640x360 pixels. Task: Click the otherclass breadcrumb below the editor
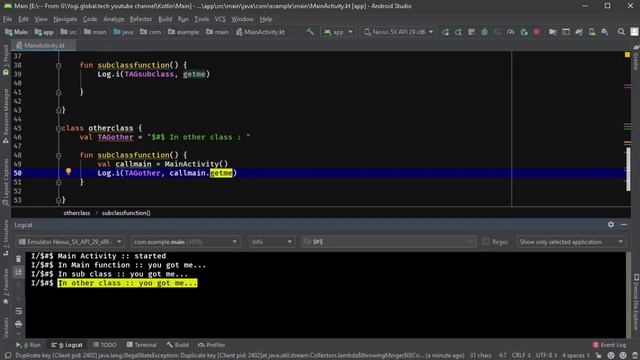tap(77, 213)
